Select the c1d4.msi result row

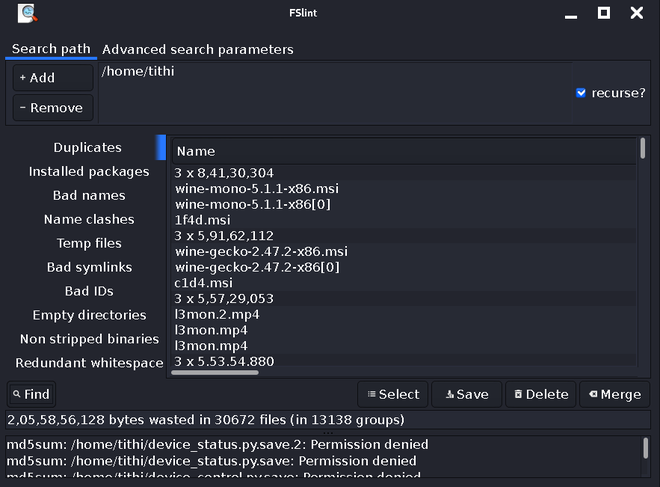point(203,283)
